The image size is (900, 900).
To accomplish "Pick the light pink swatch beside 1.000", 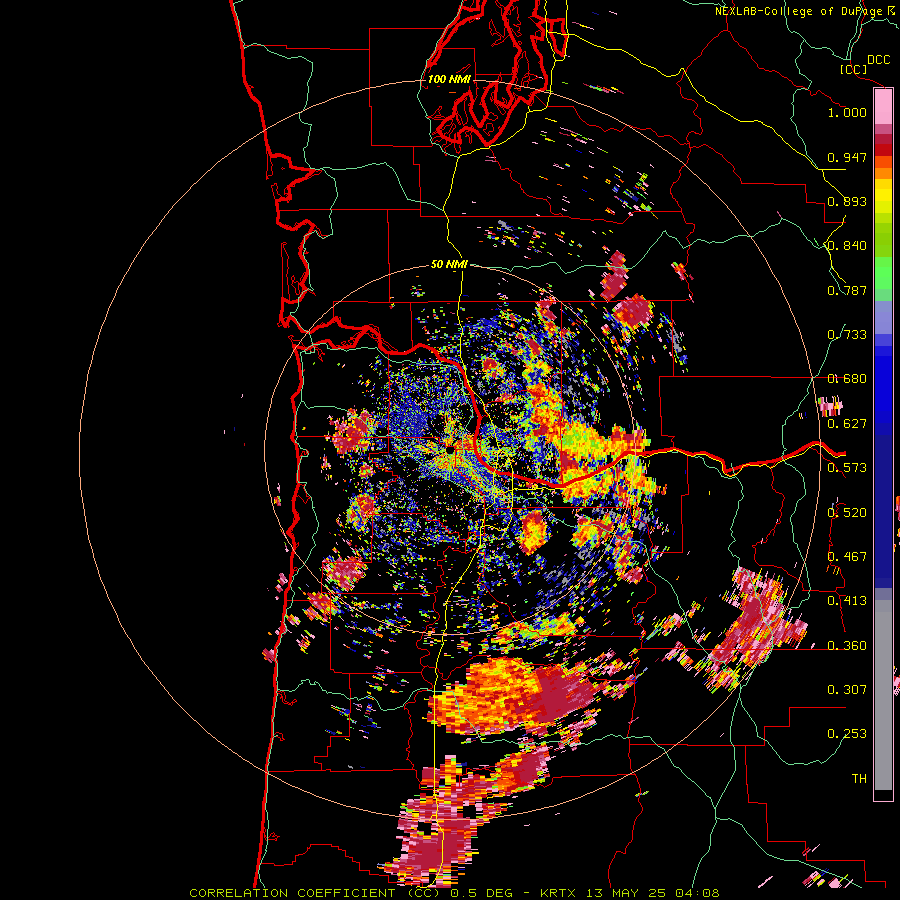I will pyautogui.click(x=883, y=107).
